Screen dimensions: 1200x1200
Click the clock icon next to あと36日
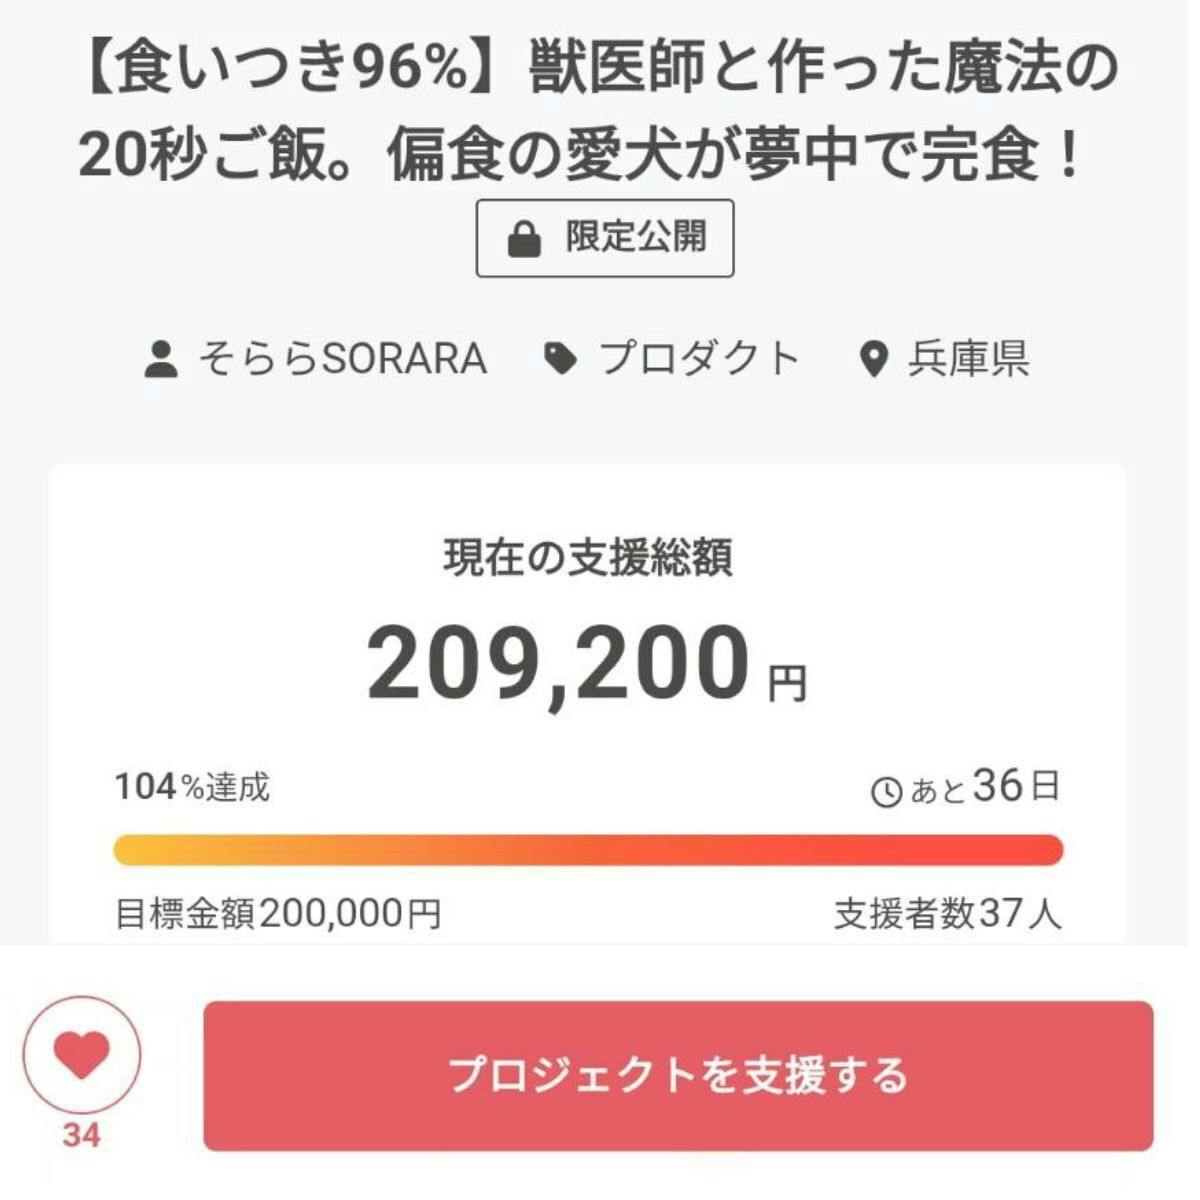point(887,792)
